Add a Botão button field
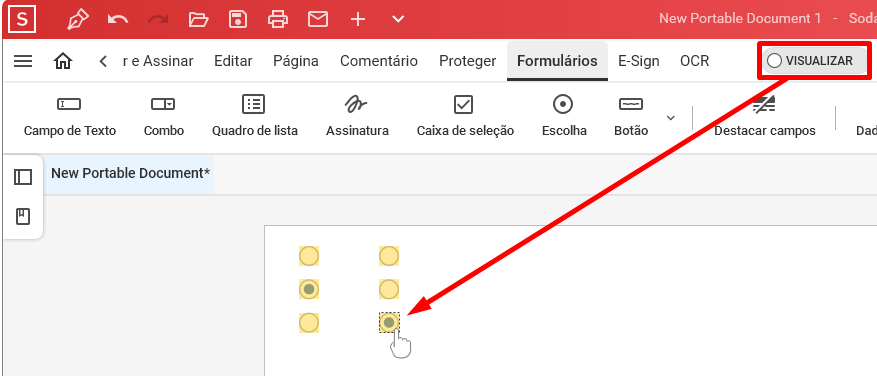877x376 pixels. click(x=631, y=116)
